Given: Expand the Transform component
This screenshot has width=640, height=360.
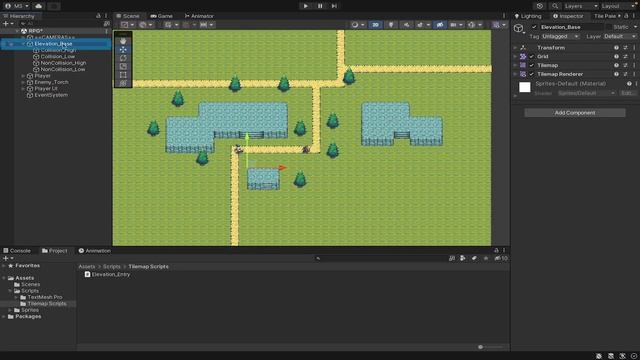Looking at the screenshot, I should (515, 48).
